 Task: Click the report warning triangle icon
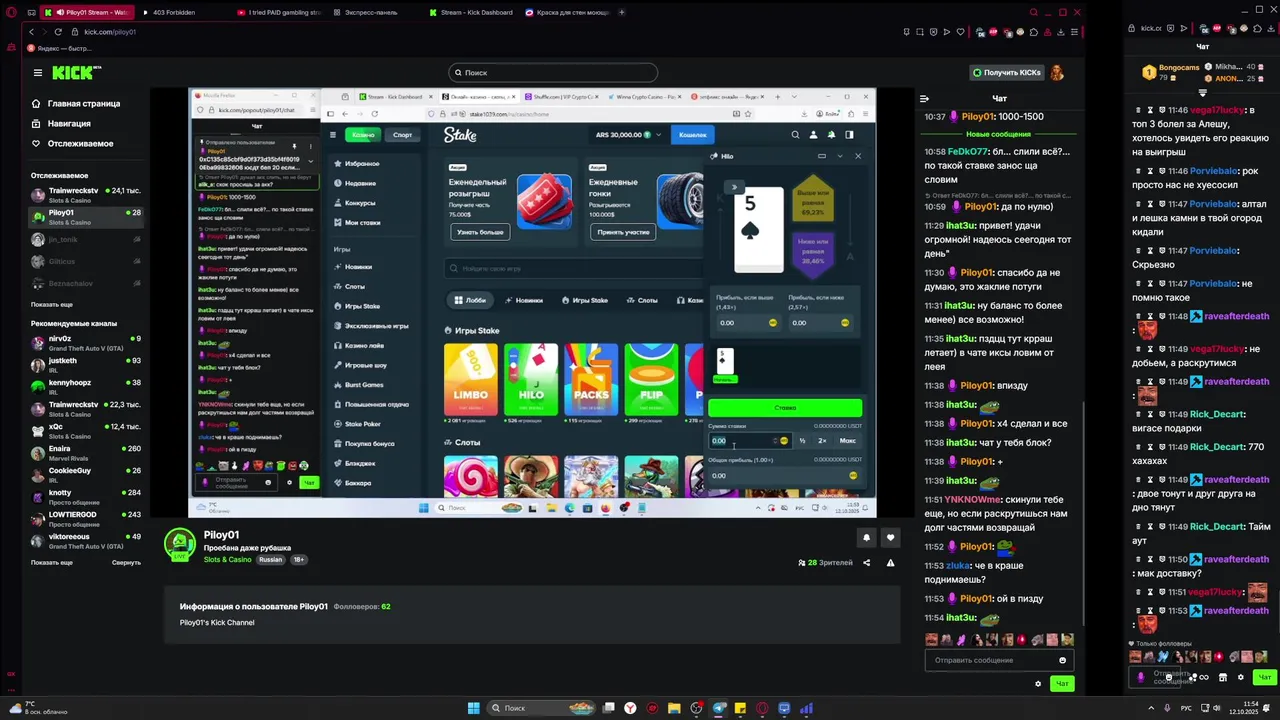(890, 562)
